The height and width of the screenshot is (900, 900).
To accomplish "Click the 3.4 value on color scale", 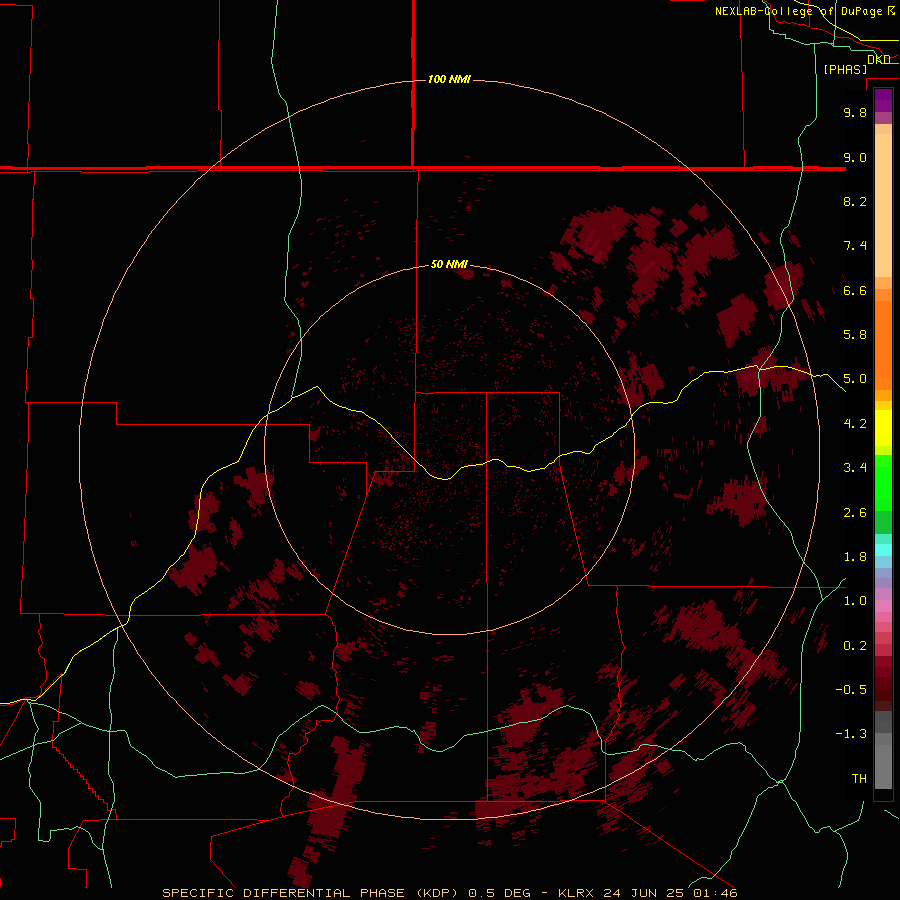I will pos(855,468).
